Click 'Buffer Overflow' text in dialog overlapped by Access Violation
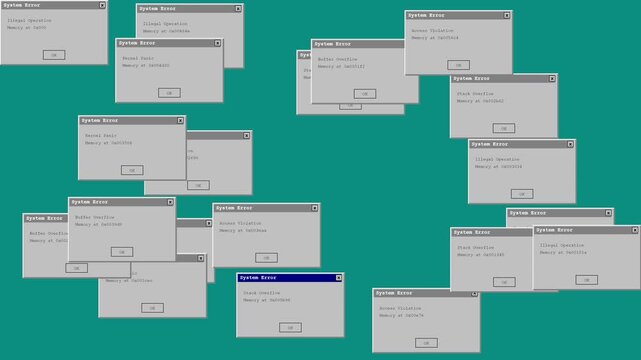 point(337,59)
